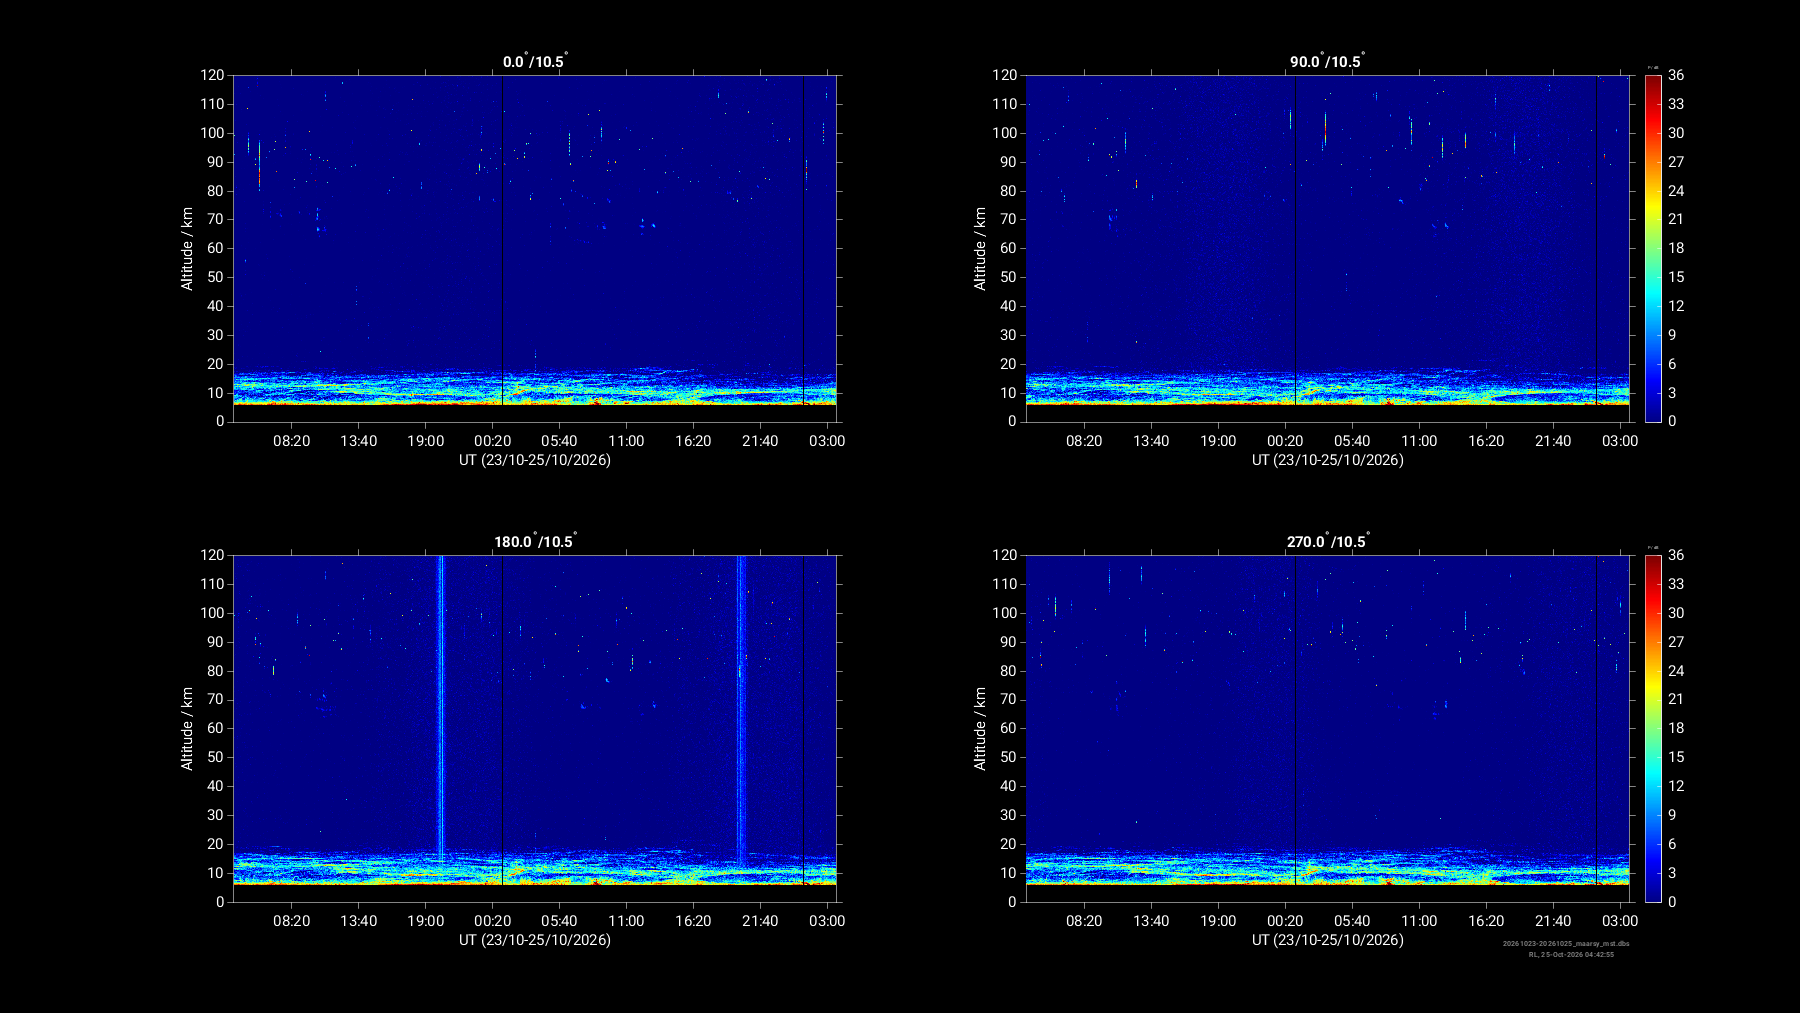Click the "08:20" time tick under the 90.0° plot

[x=1084, y=441]
